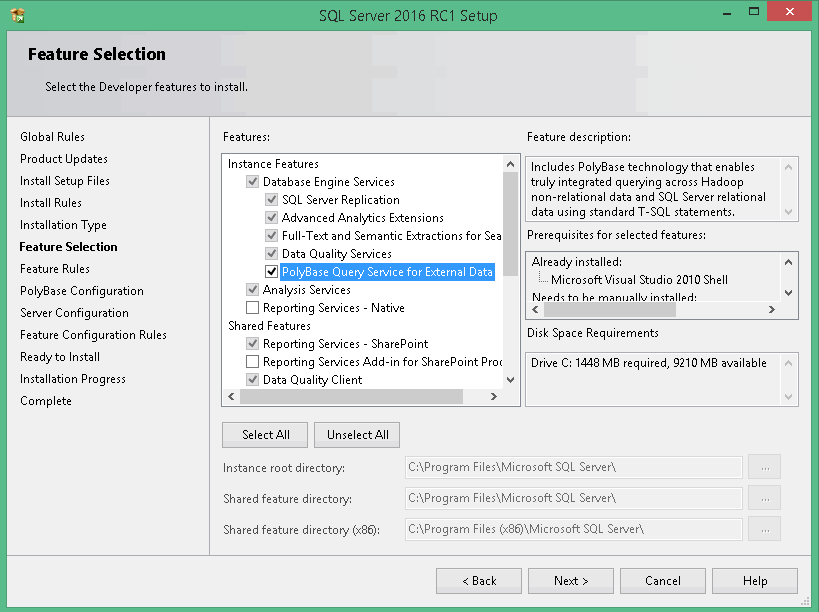The width and height of the screenshot is (819, 612).
Task: Click the Select All button
Action: tap(264, 434)
